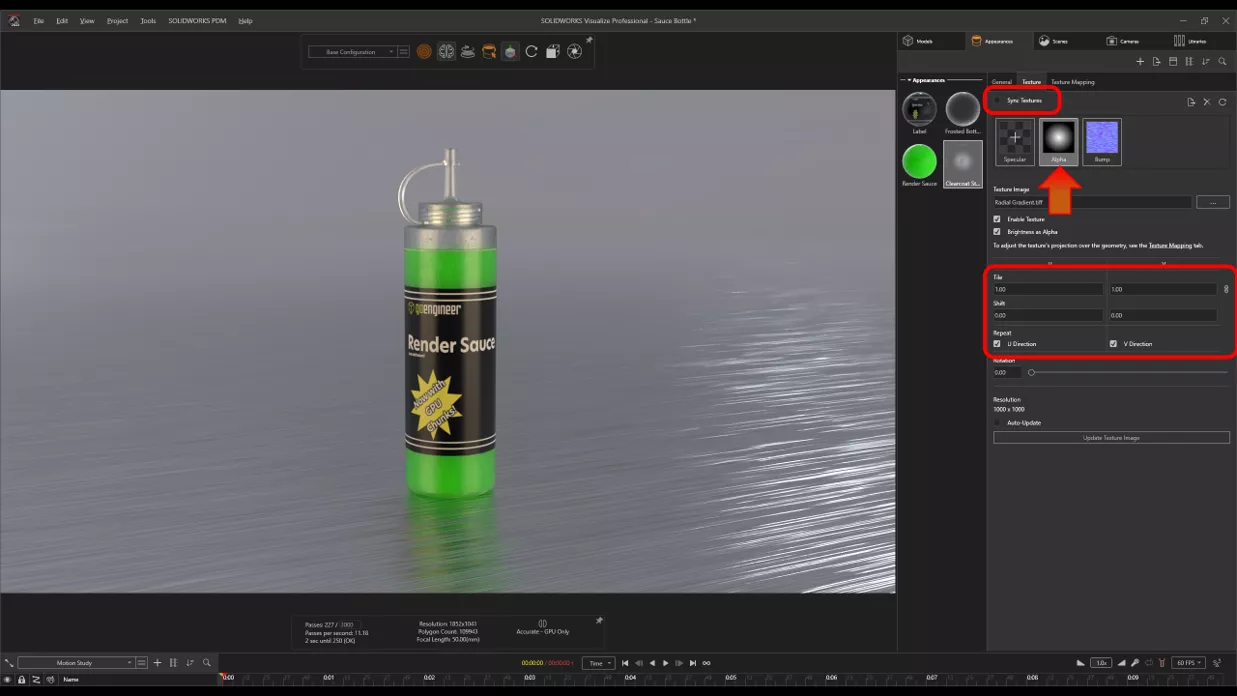Click the orange circular render mode icon

(424, 52)
